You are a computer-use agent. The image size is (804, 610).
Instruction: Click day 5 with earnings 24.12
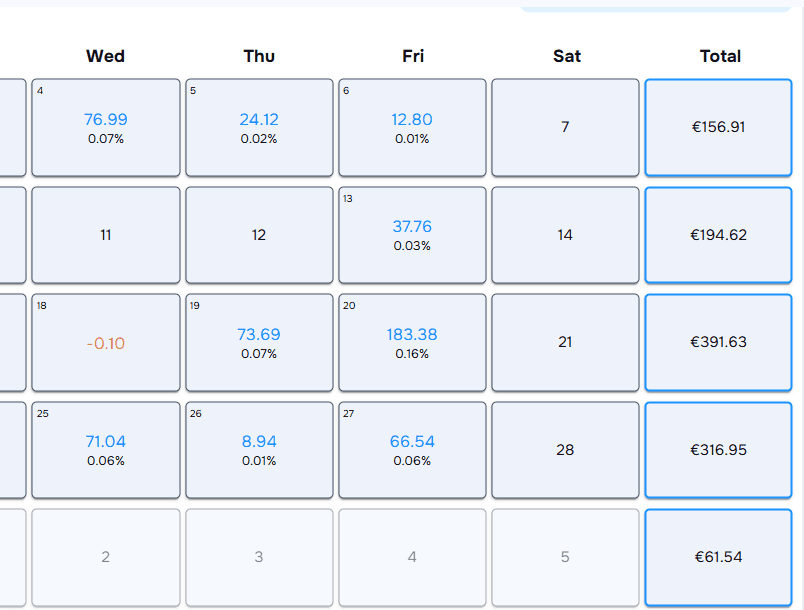259,127
